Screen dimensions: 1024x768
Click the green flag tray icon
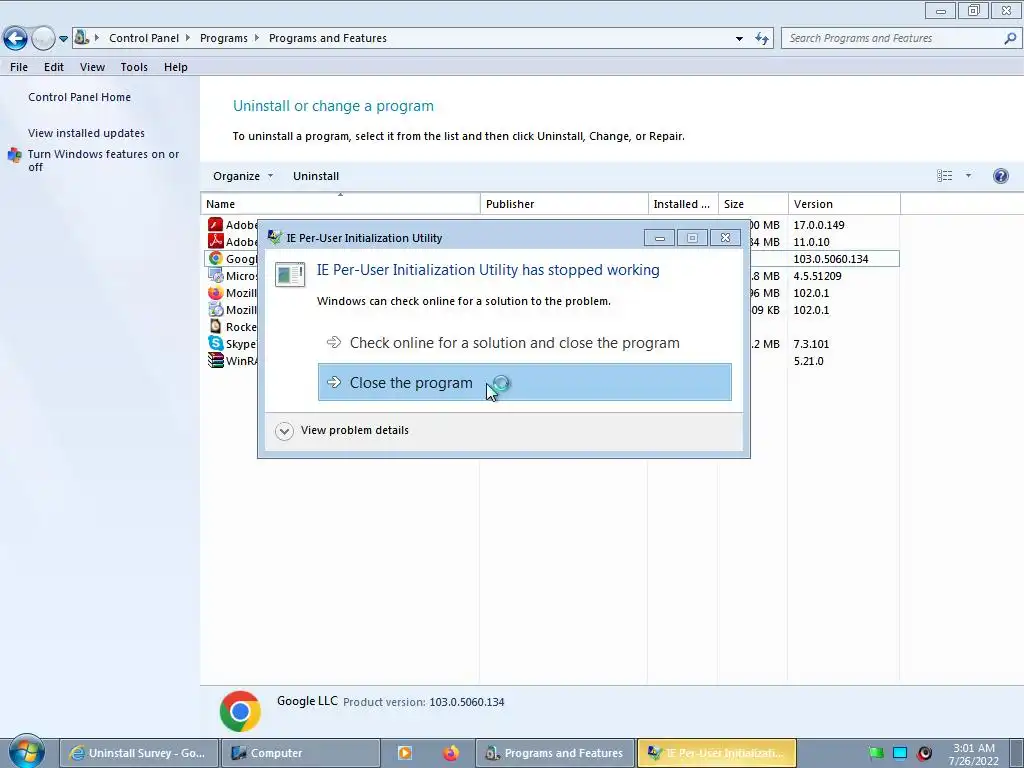[876, 753]
